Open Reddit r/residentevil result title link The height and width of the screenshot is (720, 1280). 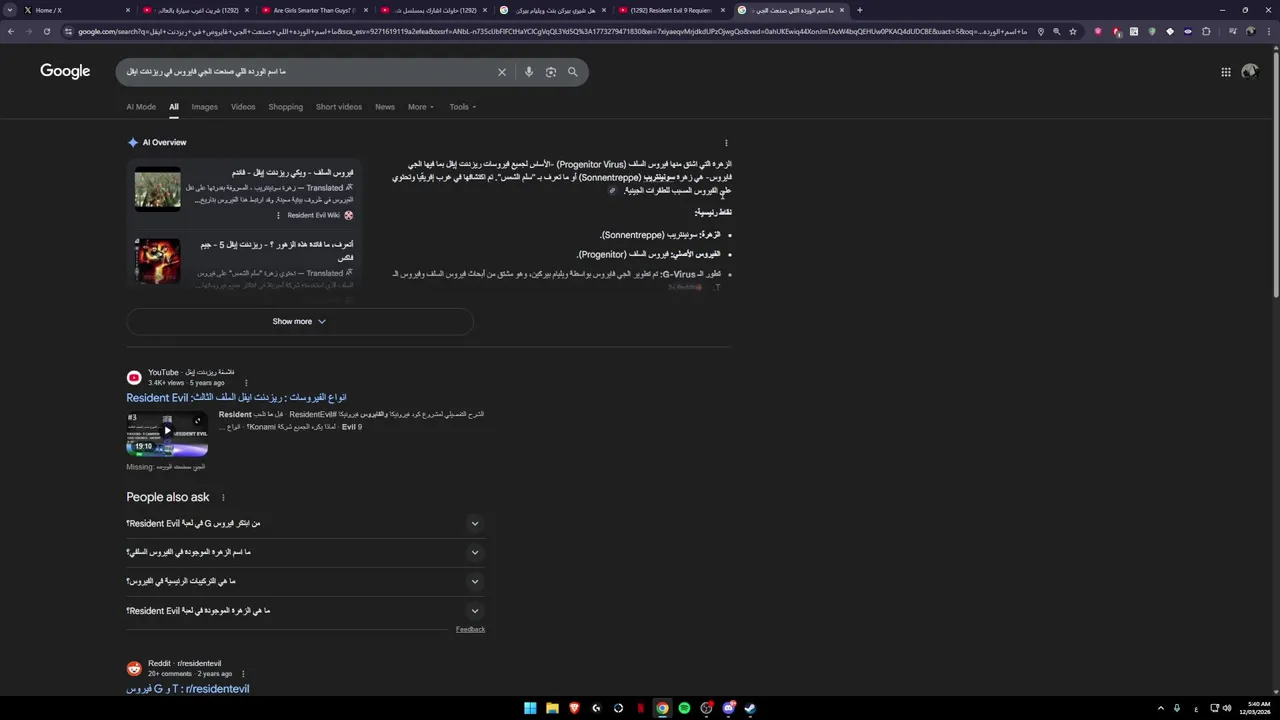188,689
